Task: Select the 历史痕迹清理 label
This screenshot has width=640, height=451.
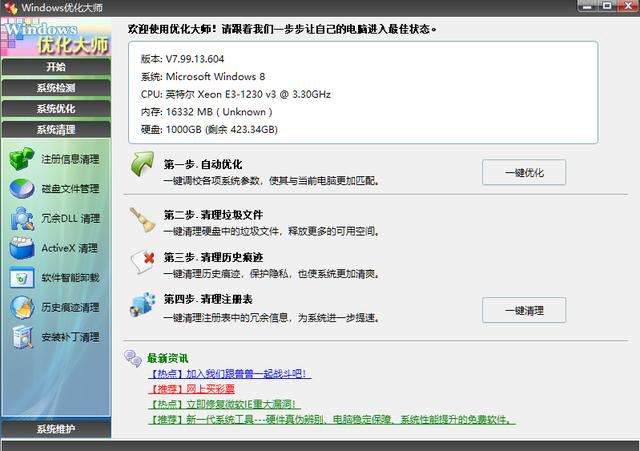Action: click(x=70, y=307)
